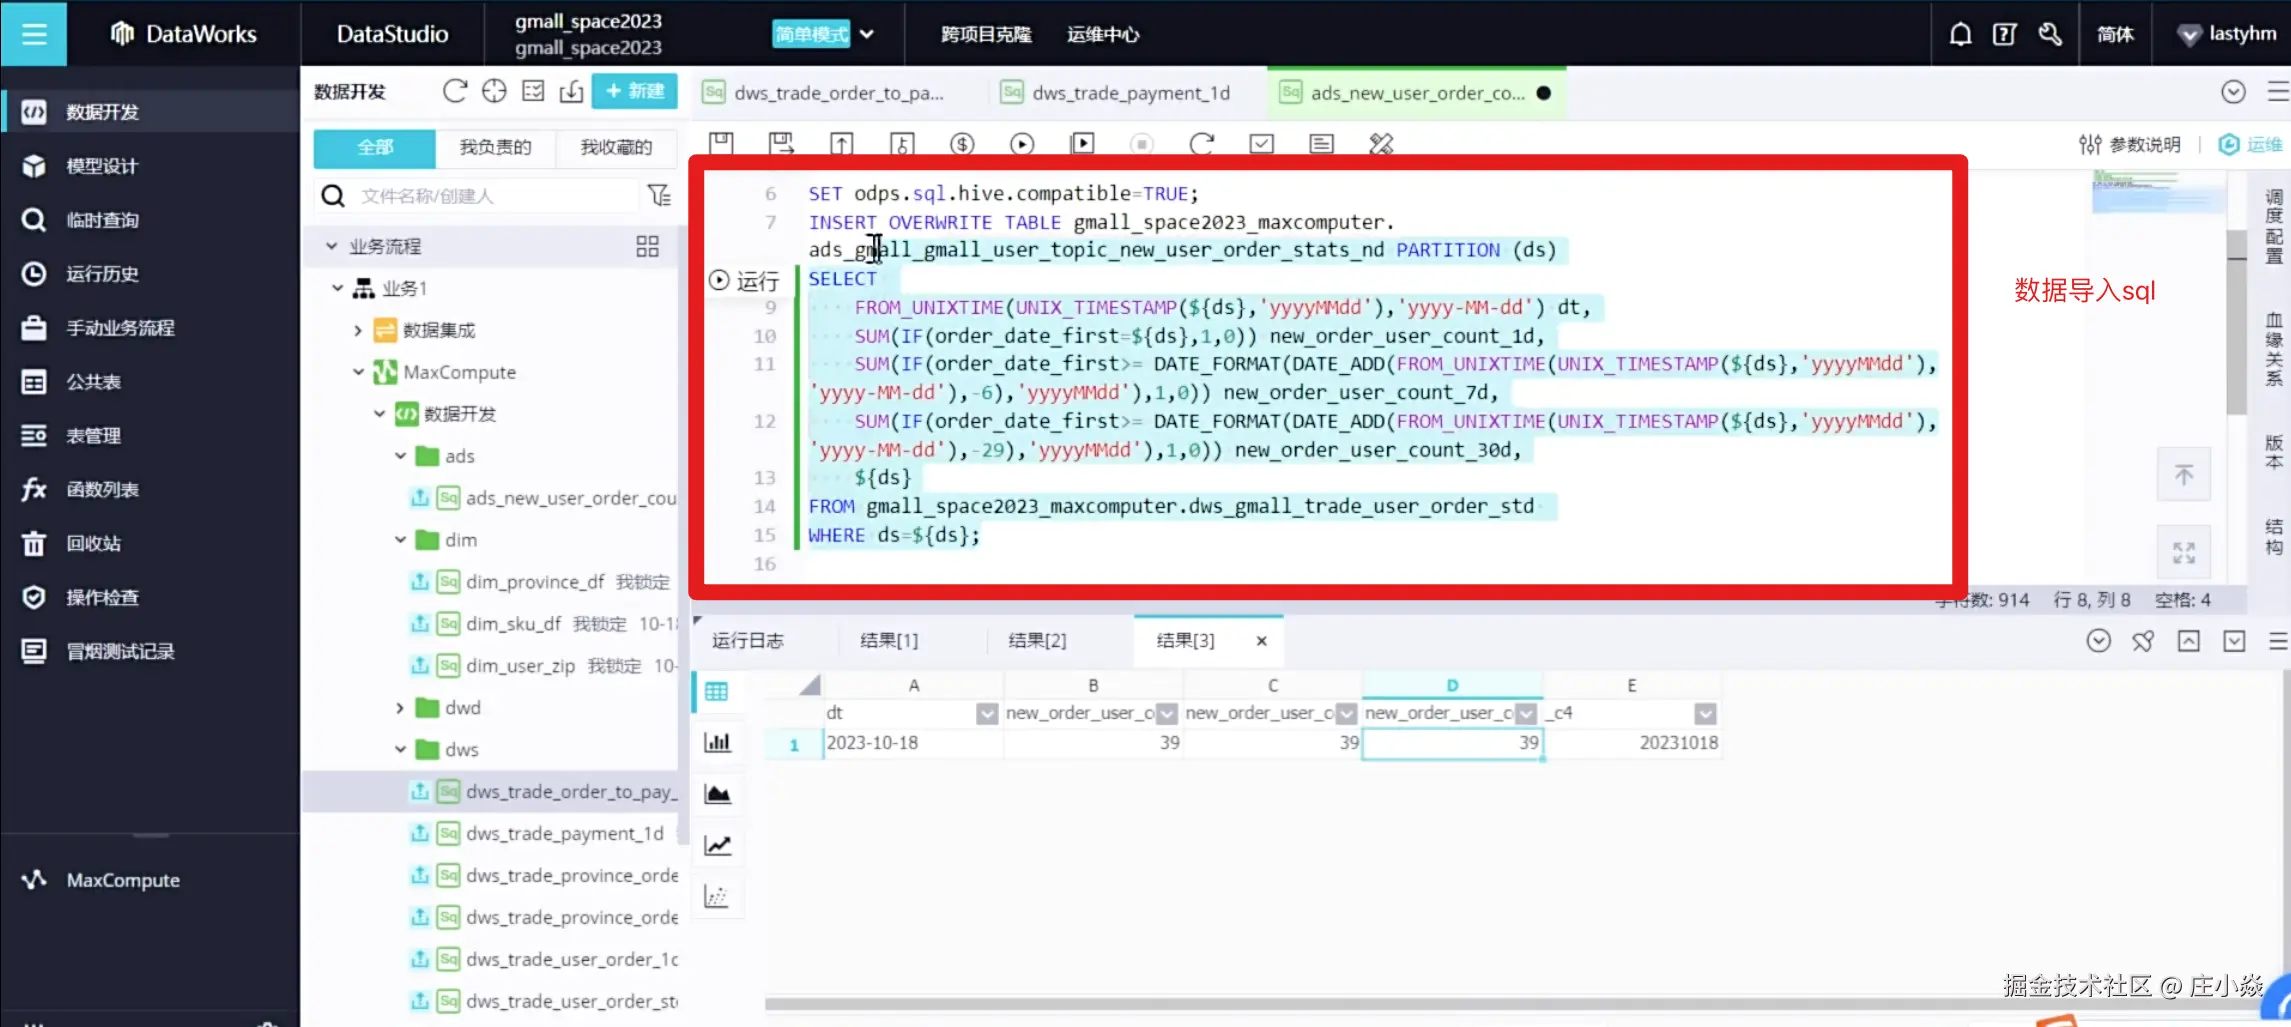Click the format code icon
The width and height of the screenshot is (2291, 1027).
(1321, 143)
